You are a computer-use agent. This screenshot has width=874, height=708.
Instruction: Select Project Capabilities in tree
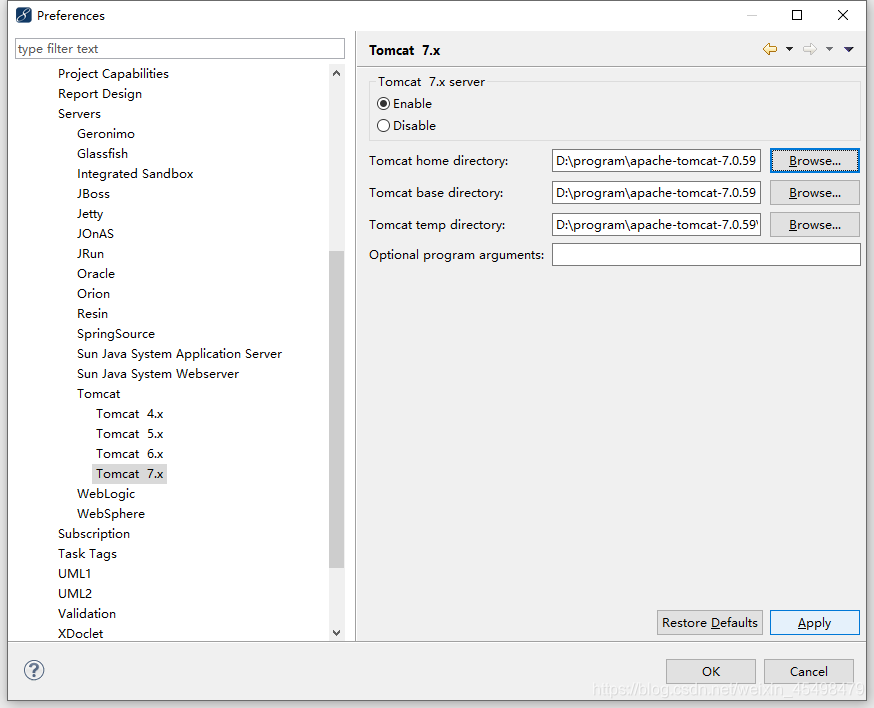pos(113,74)
